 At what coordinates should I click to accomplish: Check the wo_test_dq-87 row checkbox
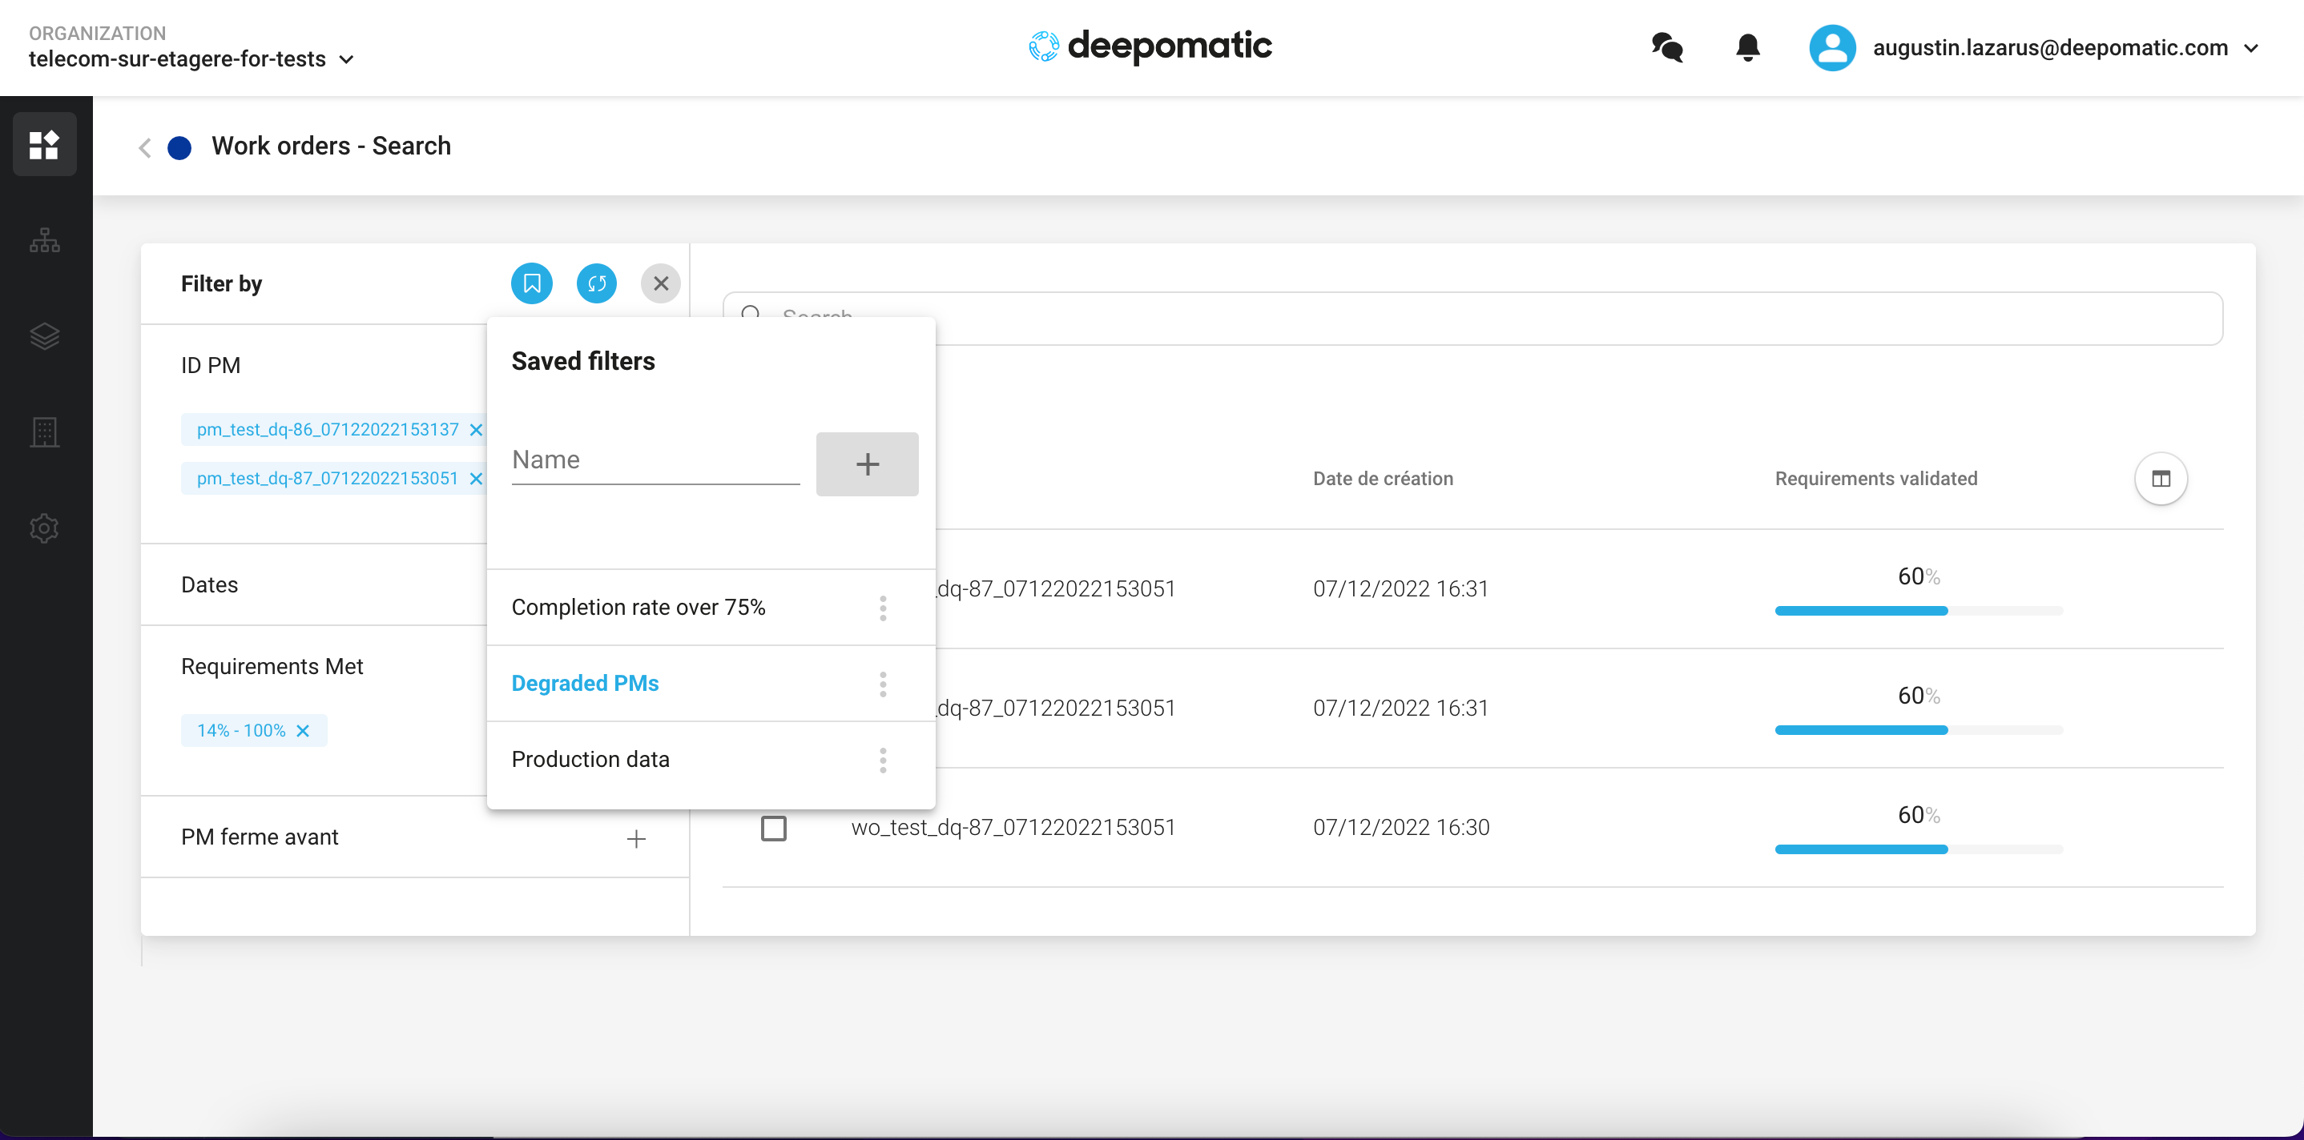coord(774,828)
